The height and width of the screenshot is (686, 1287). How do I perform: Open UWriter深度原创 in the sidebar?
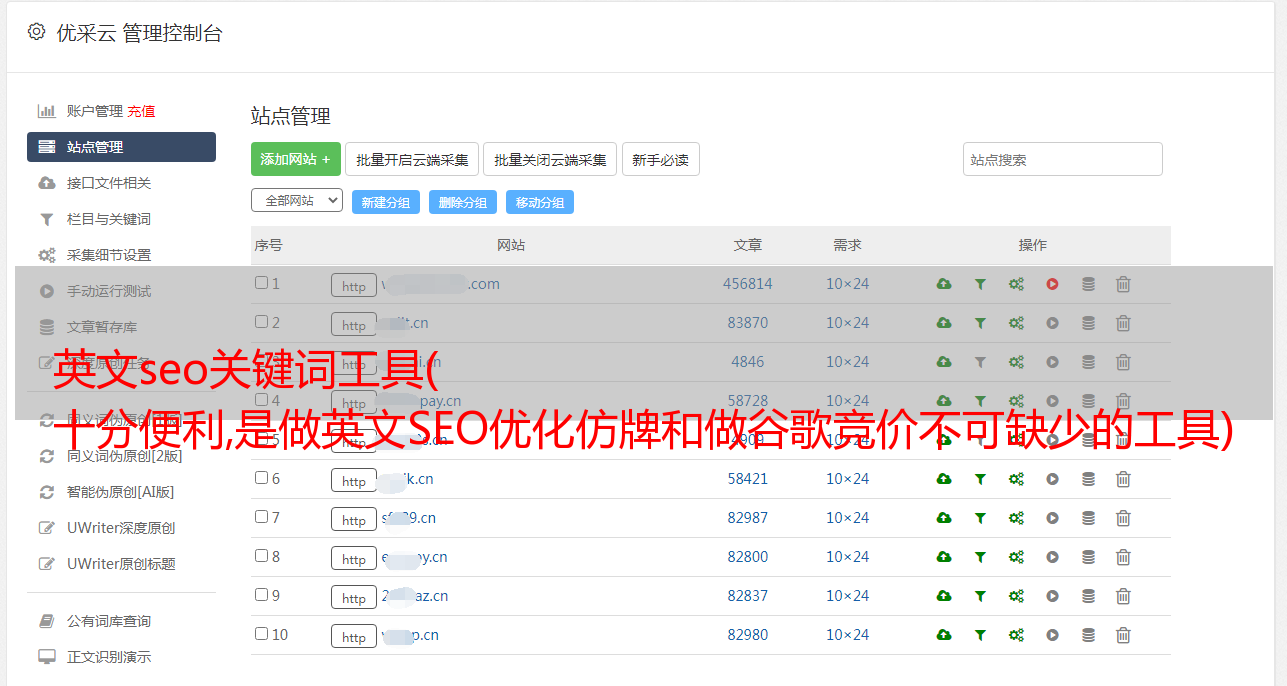tap(121, 528)
